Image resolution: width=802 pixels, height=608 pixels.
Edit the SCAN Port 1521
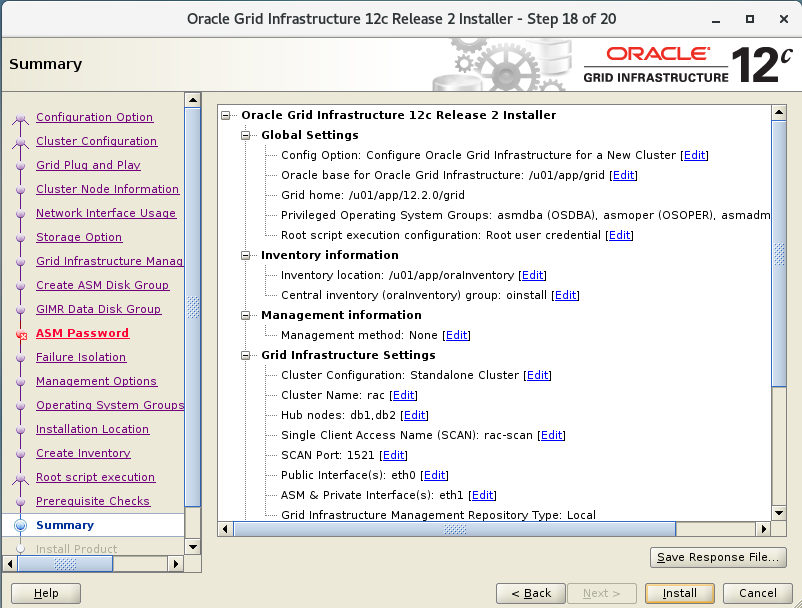point(394,455)
